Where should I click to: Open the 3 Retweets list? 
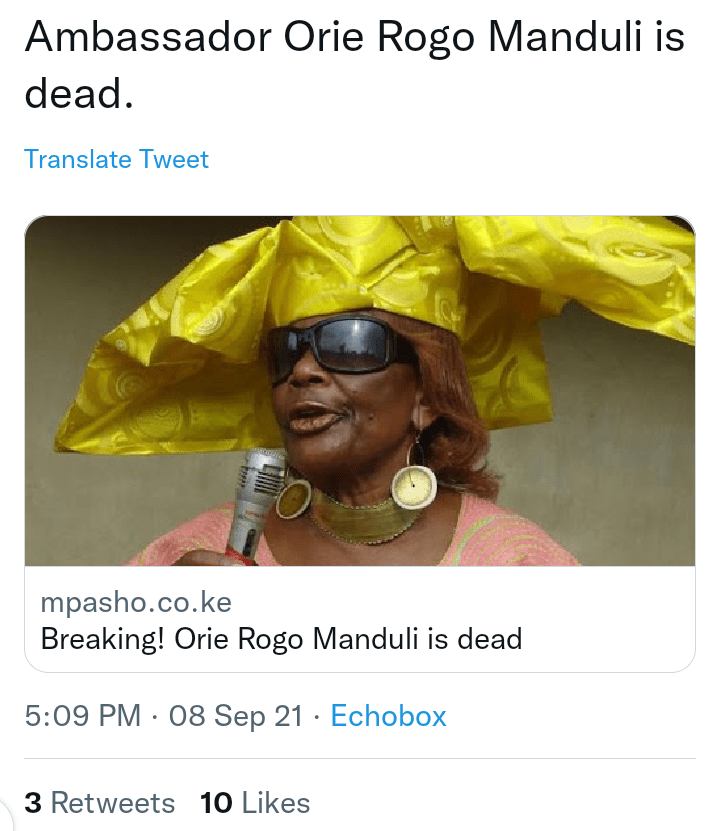pos(100,802)
